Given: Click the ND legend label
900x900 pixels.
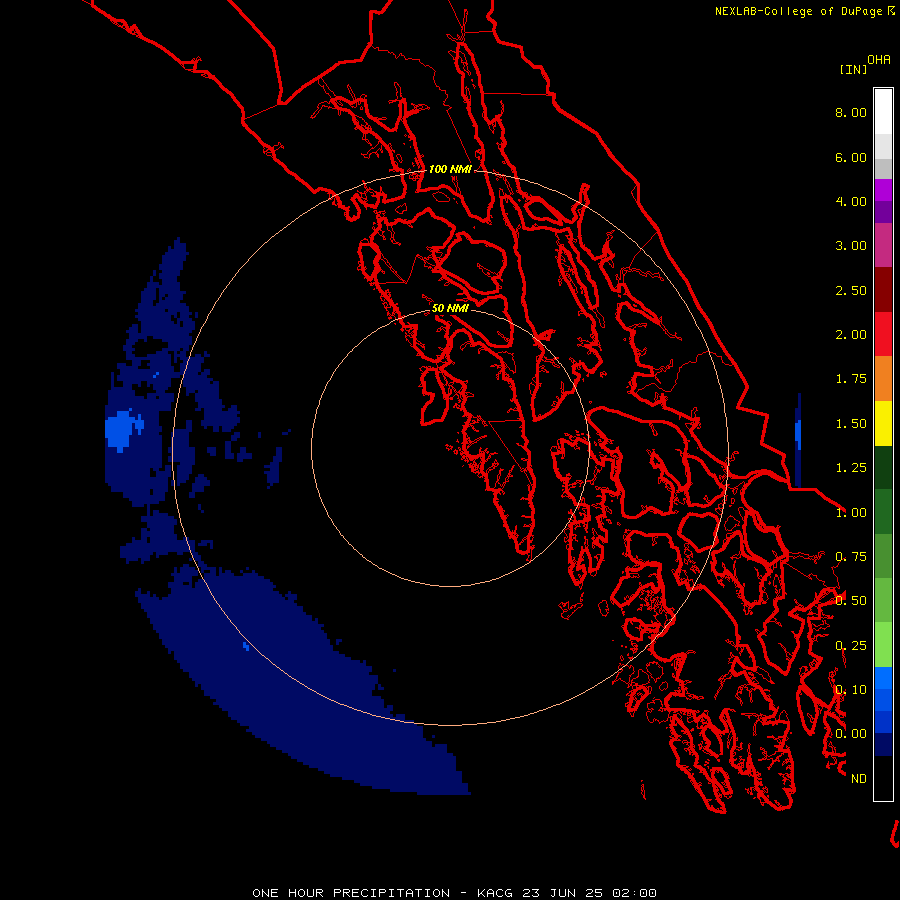Looking at the screenshot, I should [x=859, y=779].
